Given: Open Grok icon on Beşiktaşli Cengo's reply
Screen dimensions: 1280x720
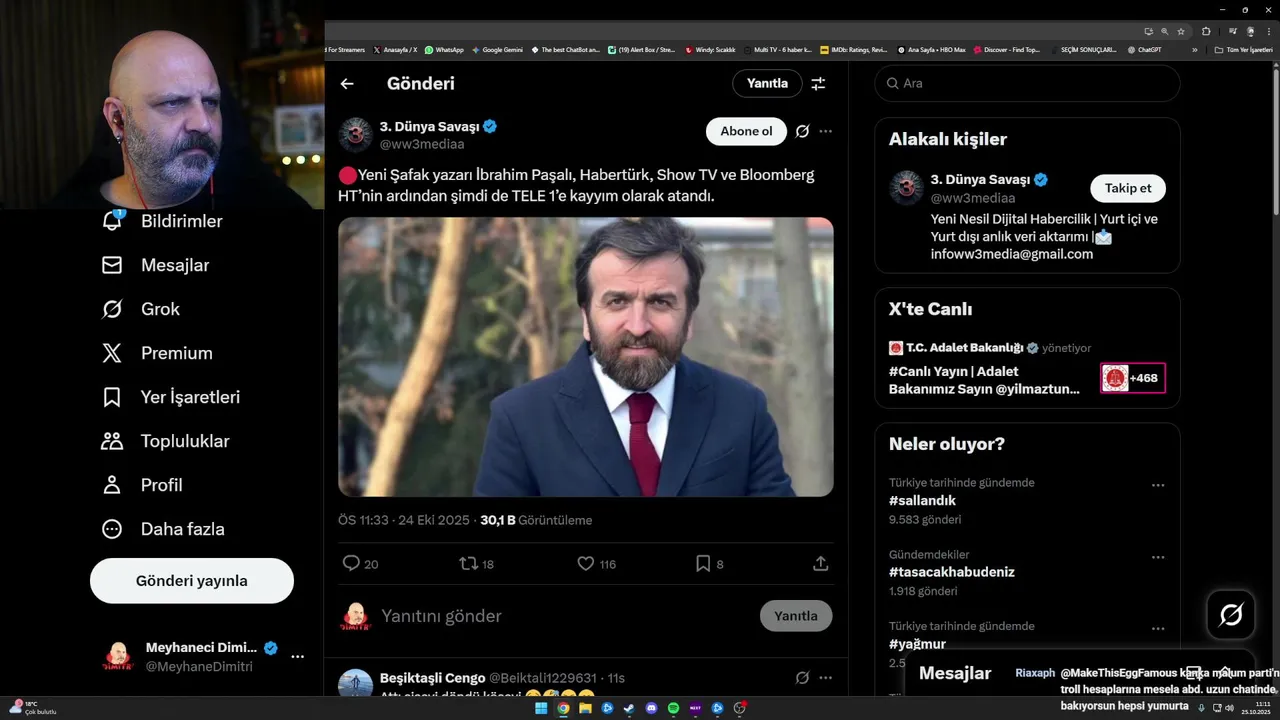Looking at the screenshot, I should 802,678.
